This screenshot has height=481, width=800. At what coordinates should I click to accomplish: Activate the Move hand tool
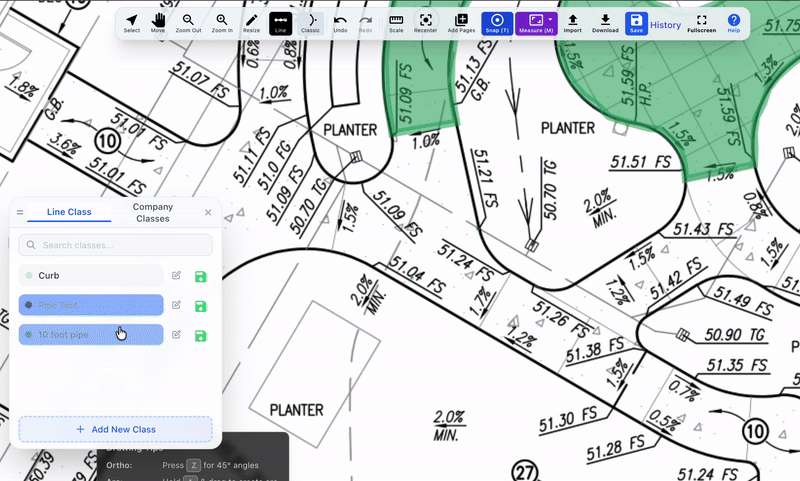click(158, 23)
